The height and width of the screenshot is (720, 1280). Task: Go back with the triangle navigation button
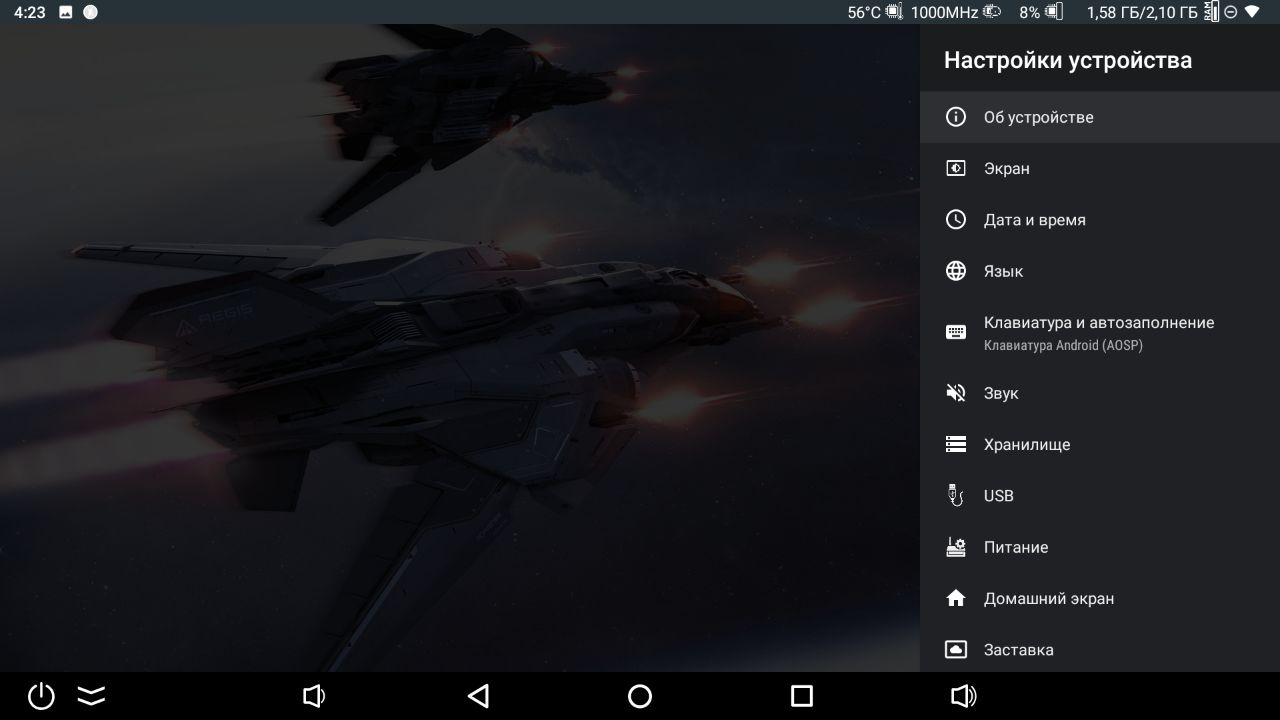point(478,696)
